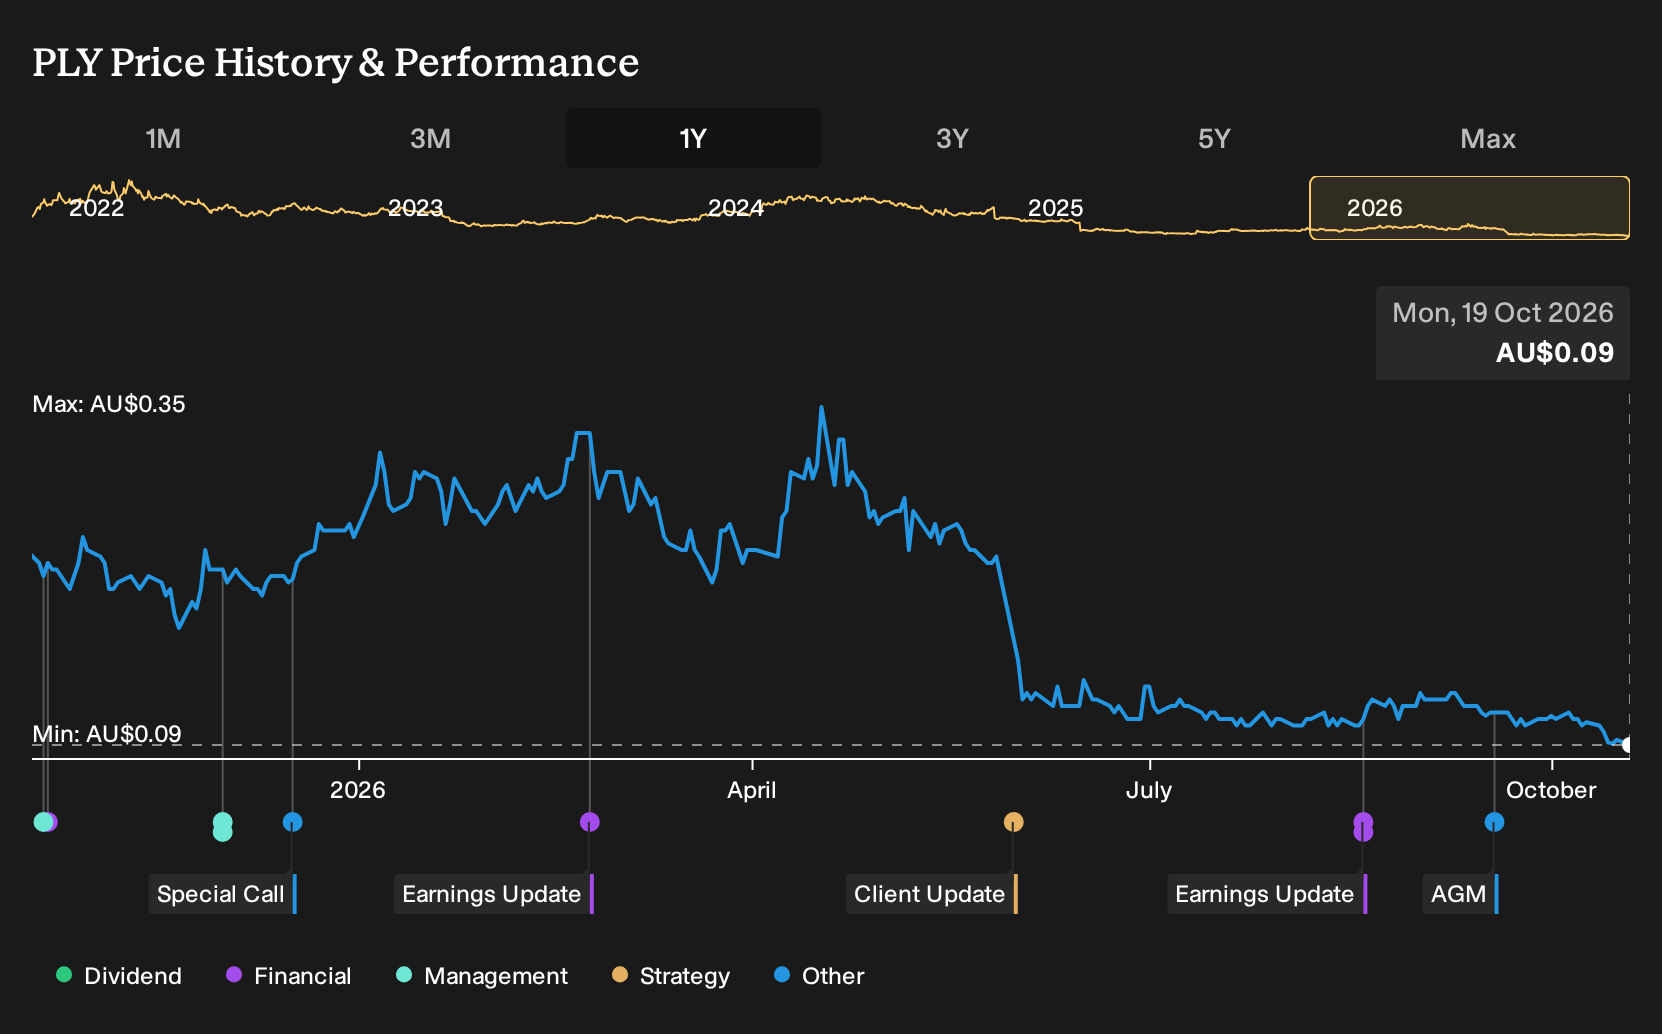1662x1034 pixels.
Task: Click 2022 on the overview timeline
Action: (96, 208)
